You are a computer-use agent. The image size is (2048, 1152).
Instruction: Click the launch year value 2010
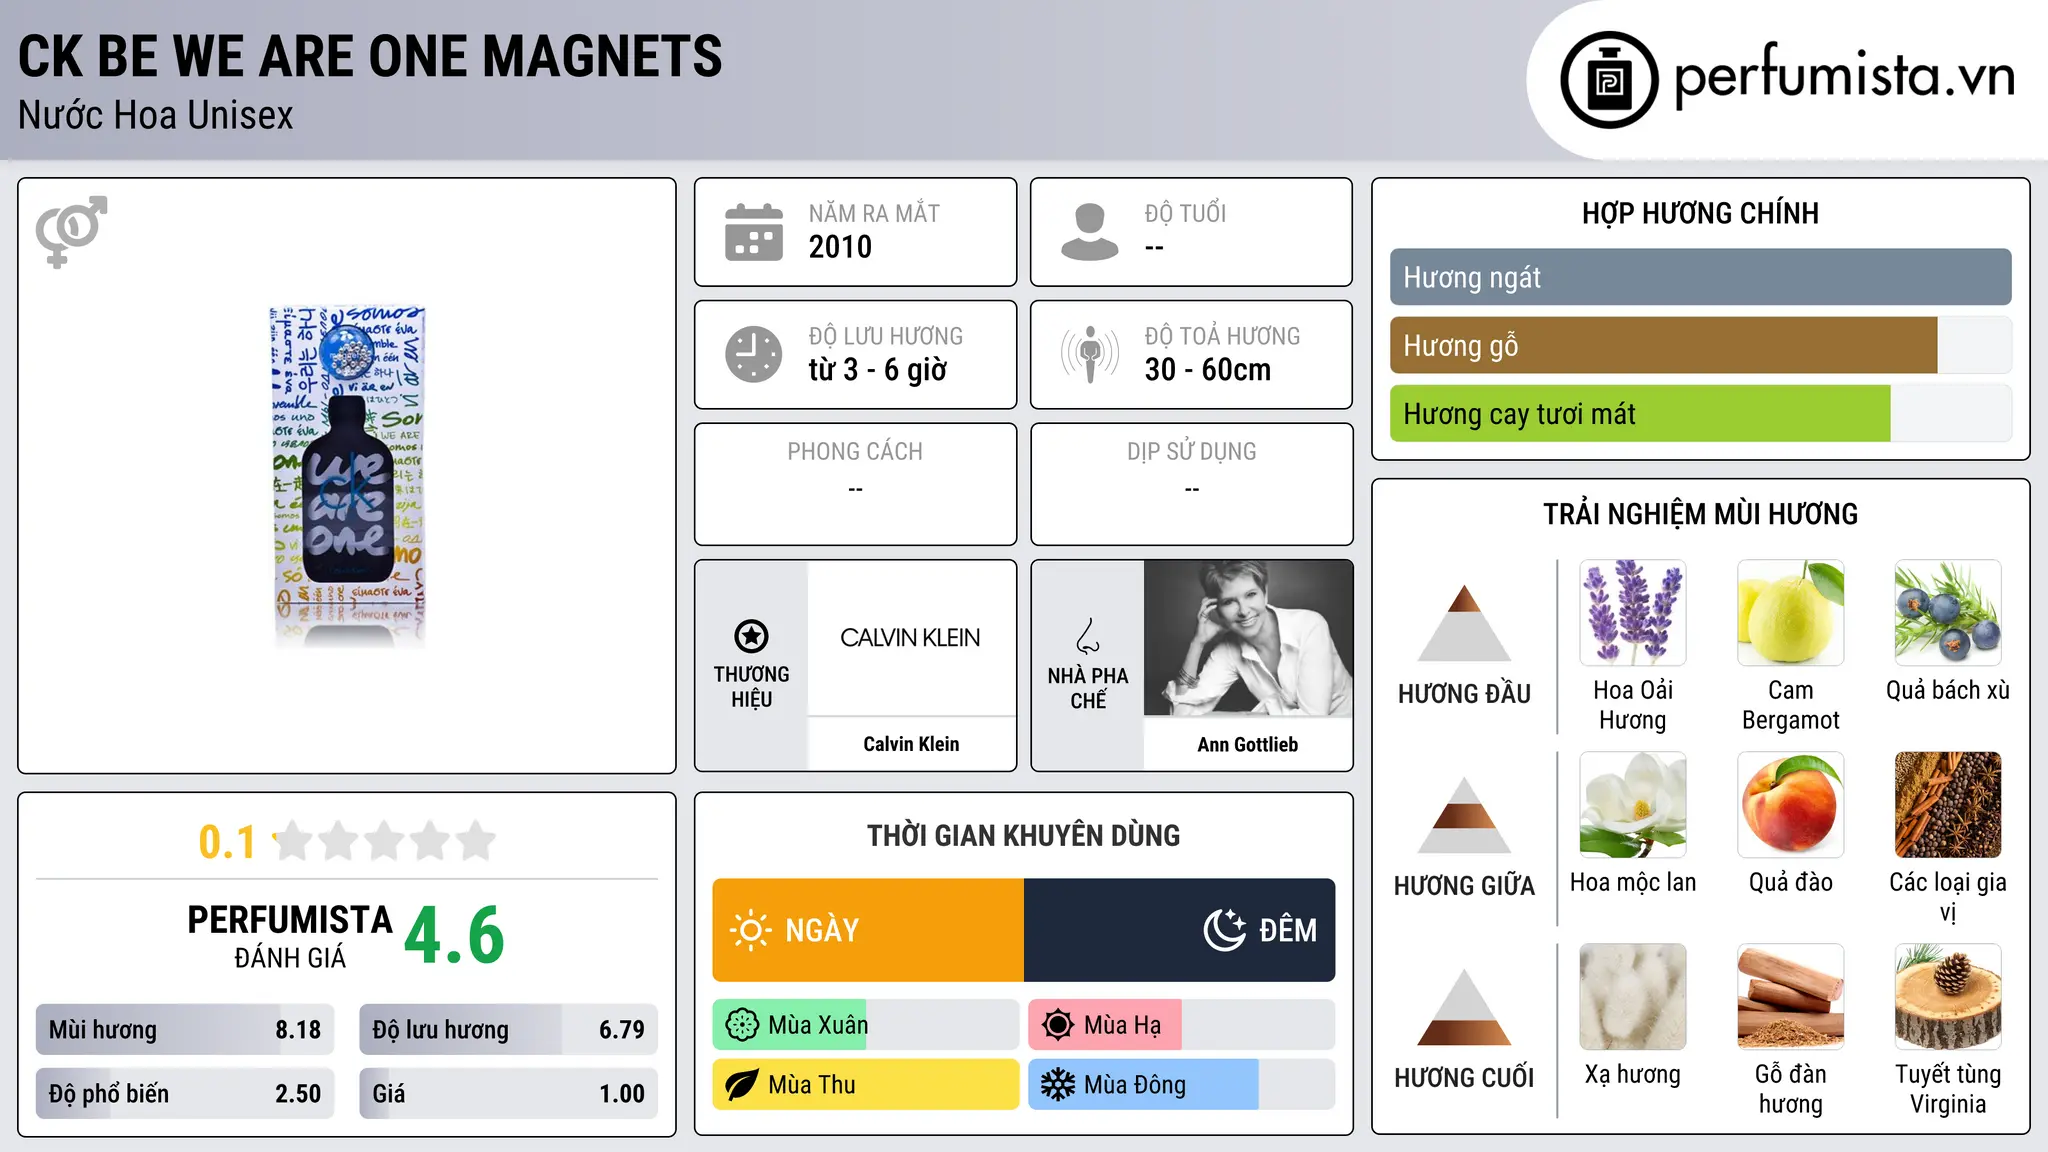click(x=840, y=247)
